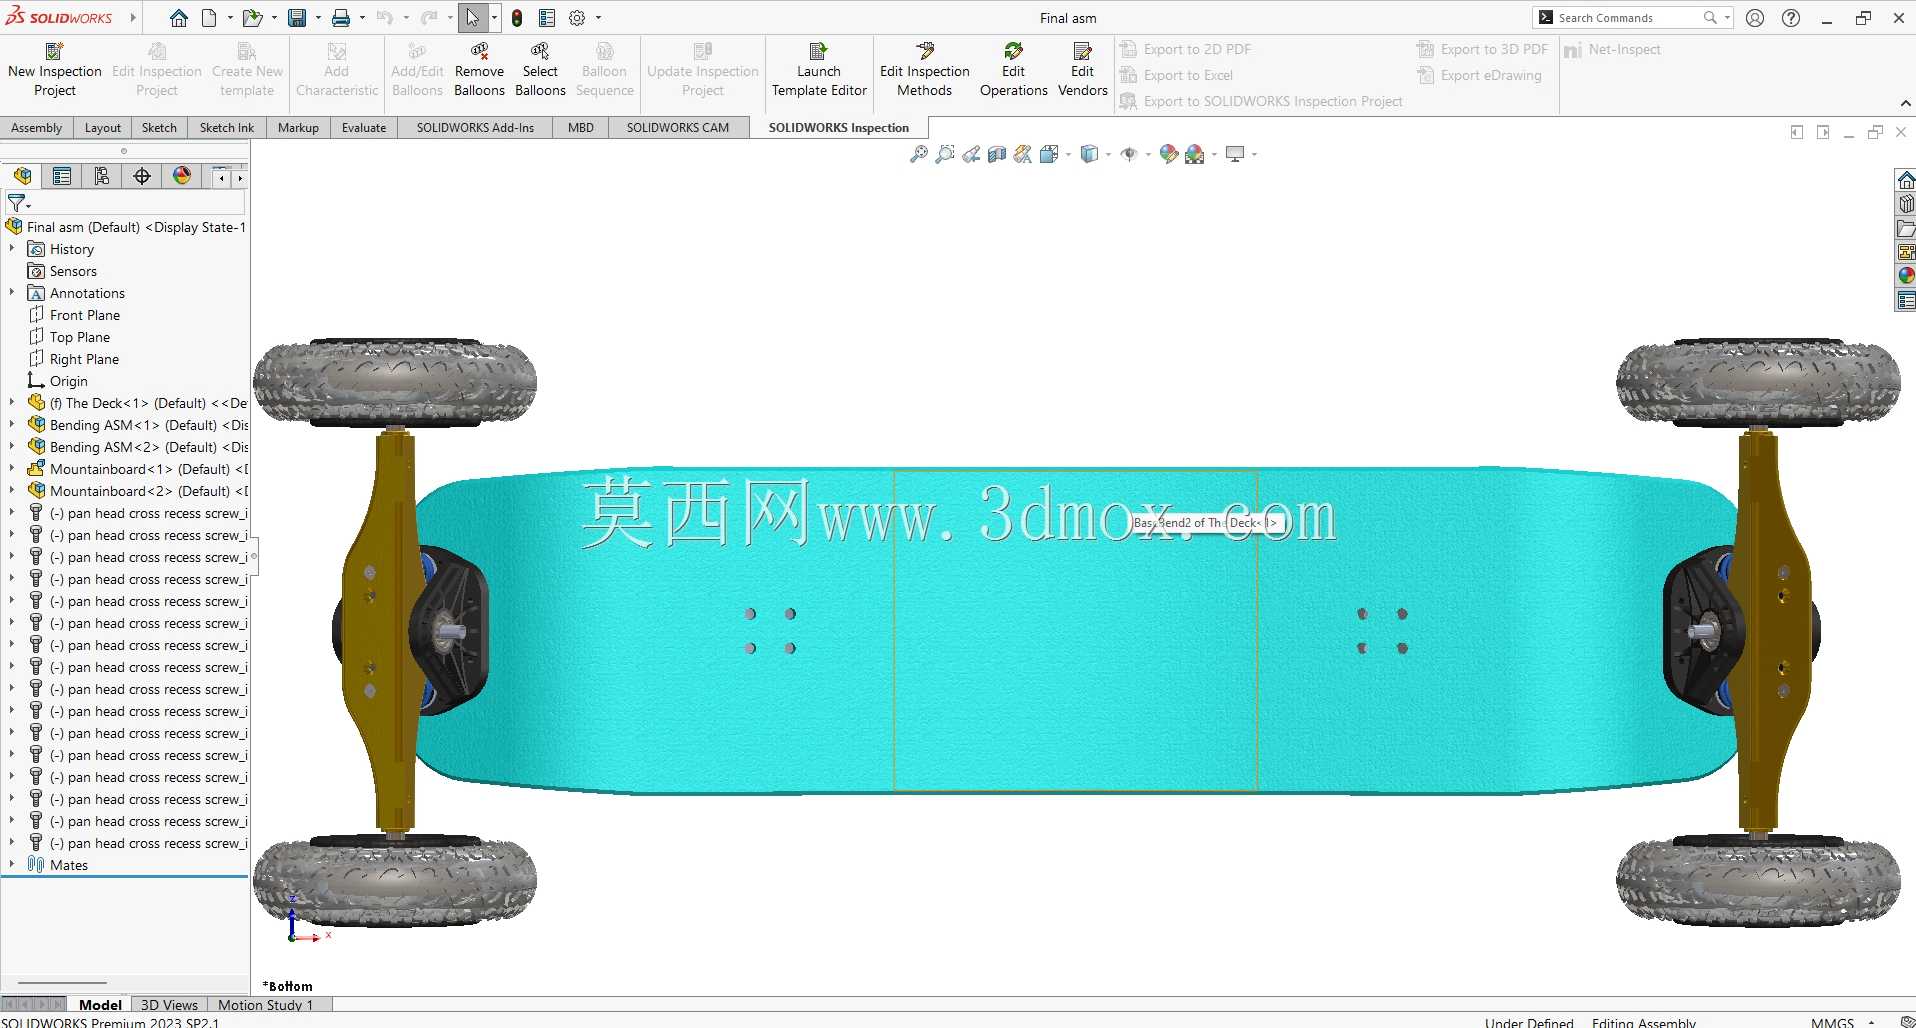
Task: Open the user login account icon
Action: click(1755, 18)
